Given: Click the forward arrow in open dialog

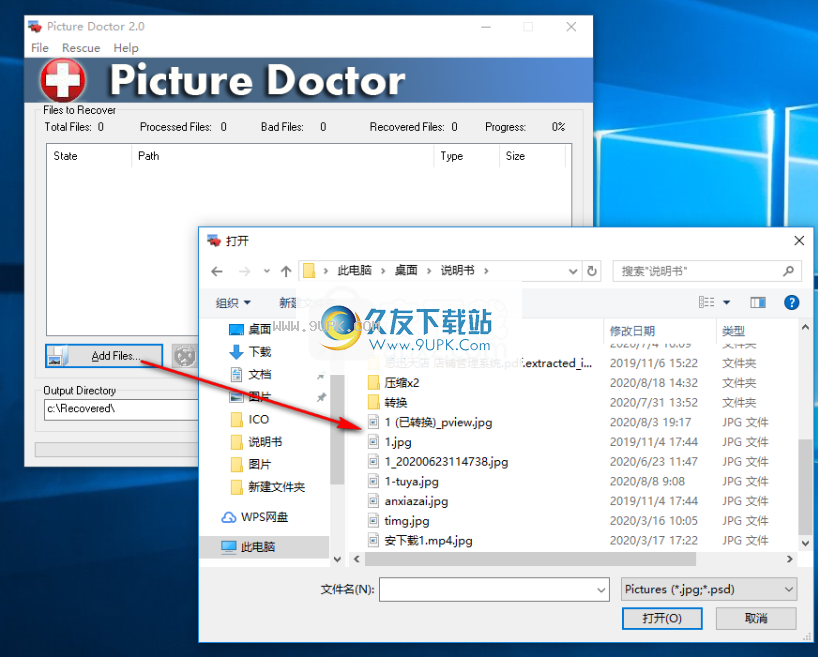Looking at the screenshot, I should (244, 271).
